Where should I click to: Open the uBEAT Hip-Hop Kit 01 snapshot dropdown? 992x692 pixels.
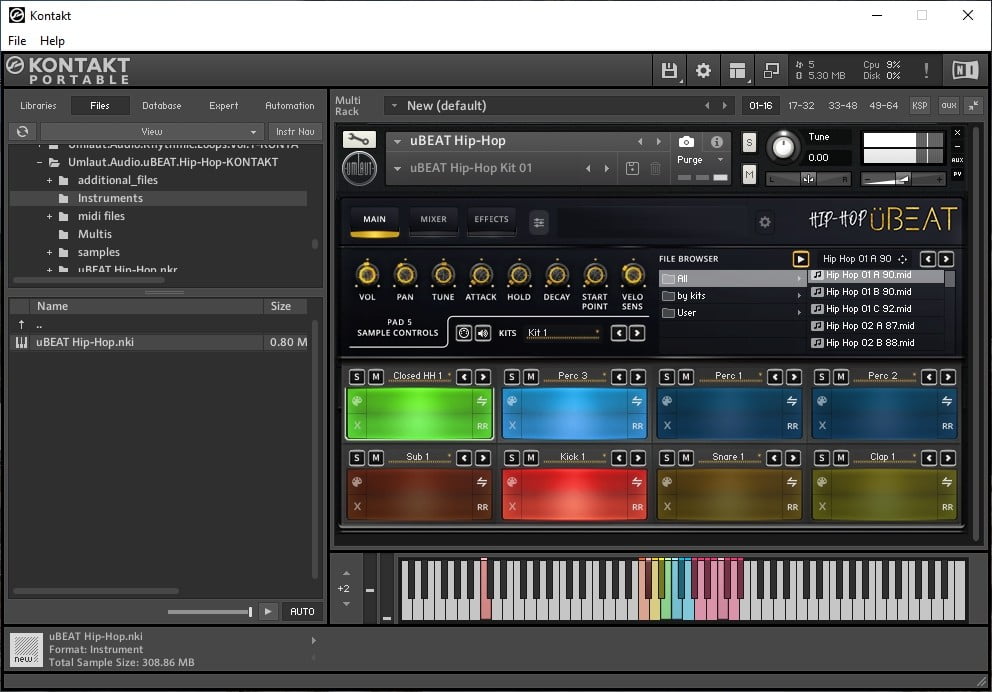[397, 168]
